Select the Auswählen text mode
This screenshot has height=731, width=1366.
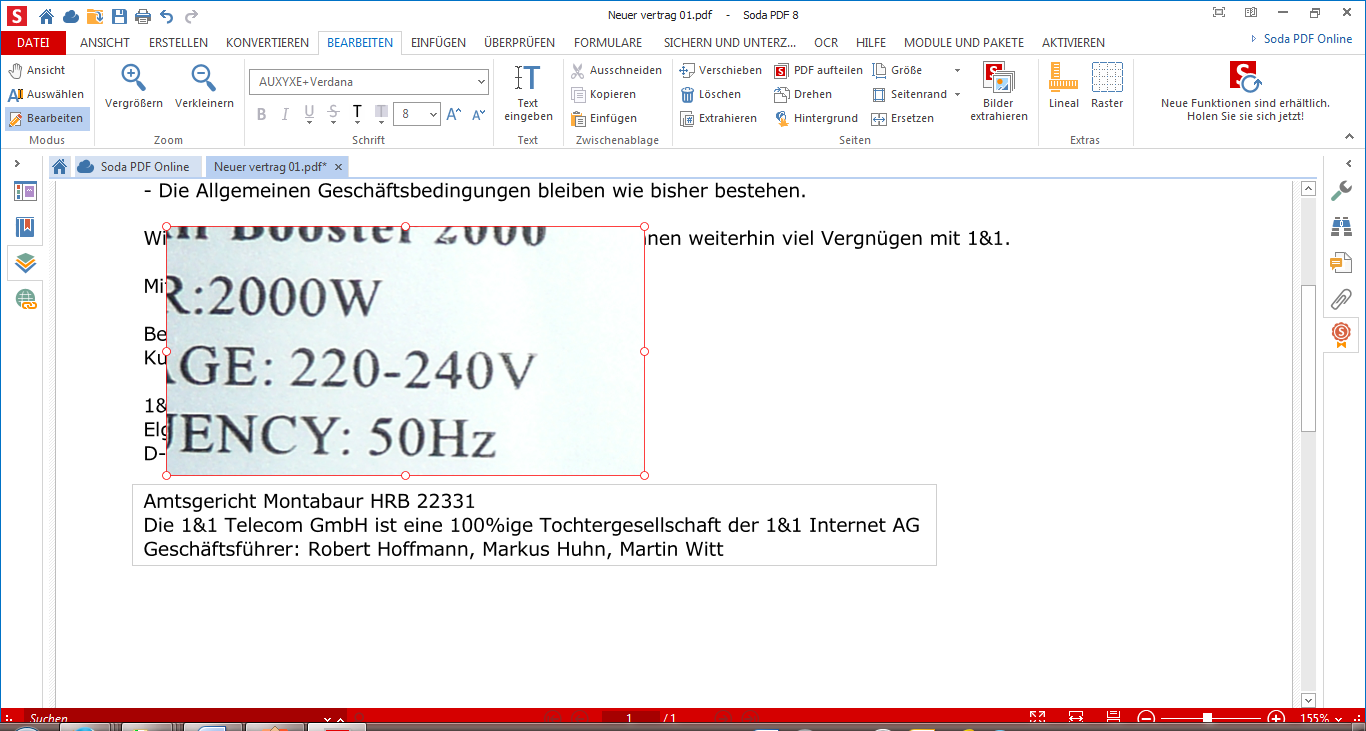46,94
